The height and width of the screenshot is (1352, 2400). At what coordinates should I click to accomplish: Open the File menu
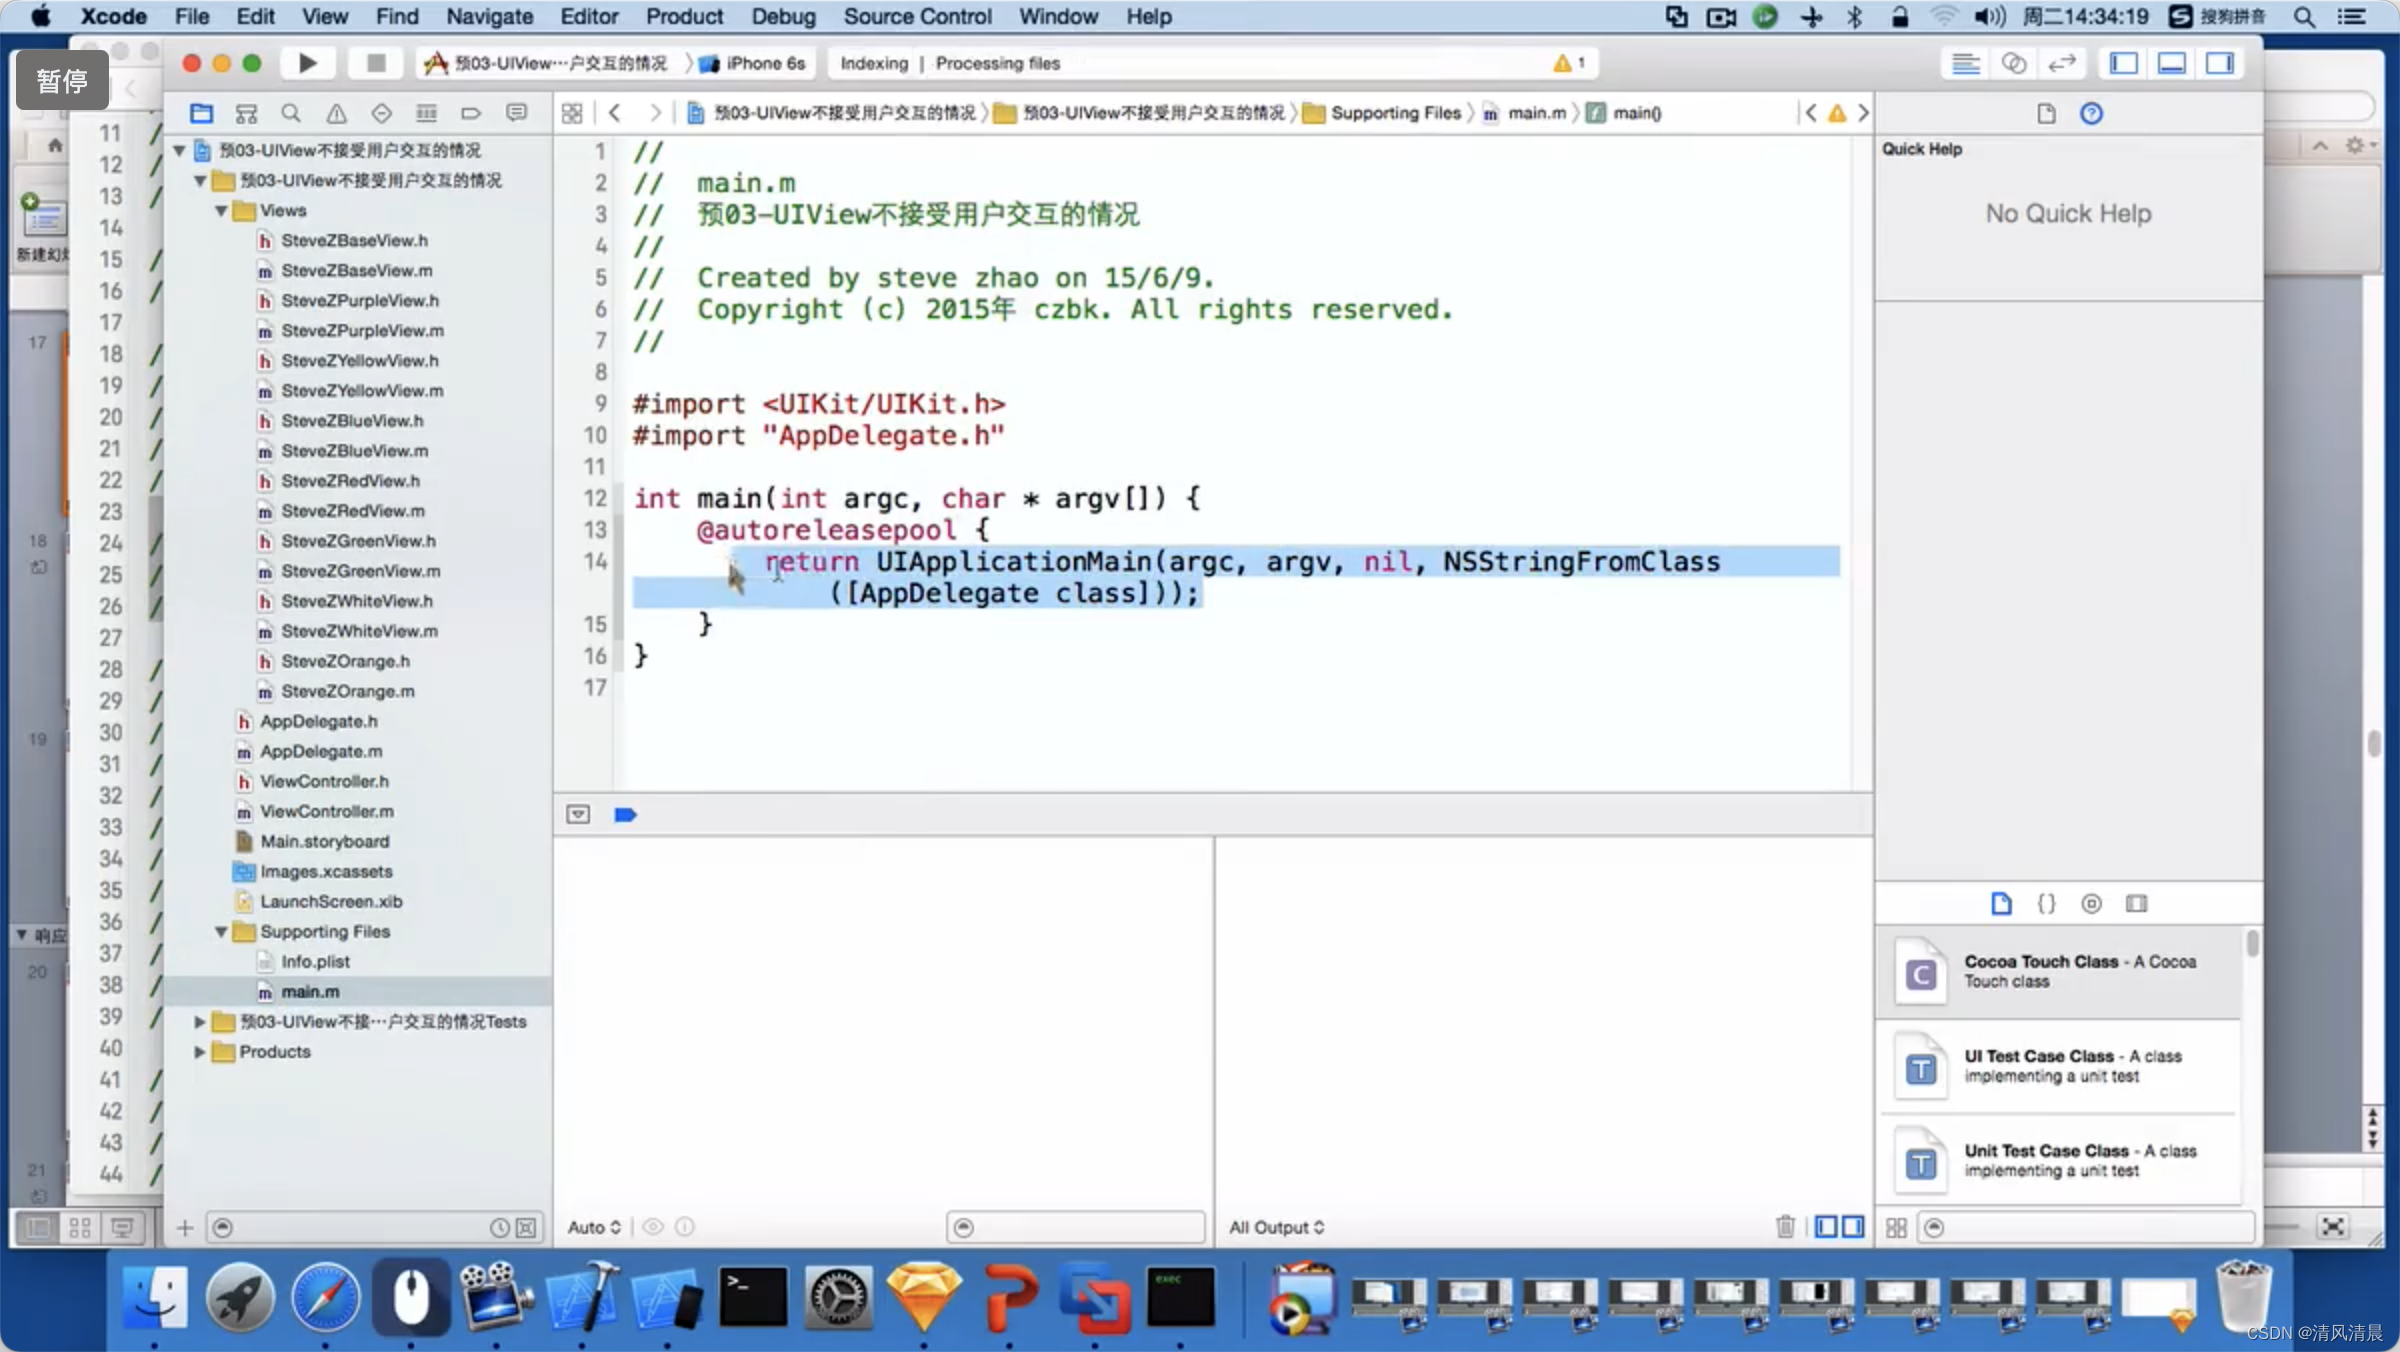[x=191, y=16]
